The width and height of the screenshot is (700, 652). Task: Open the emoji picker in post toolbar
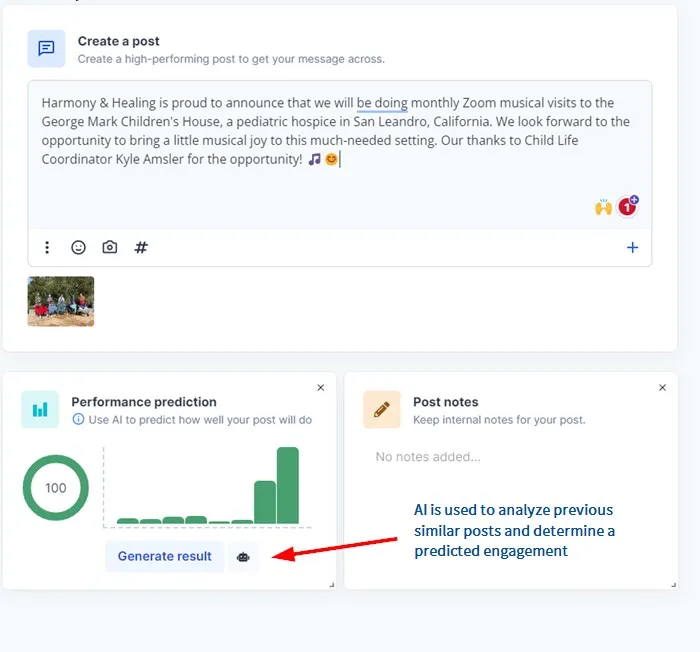(x=78, y=247)
